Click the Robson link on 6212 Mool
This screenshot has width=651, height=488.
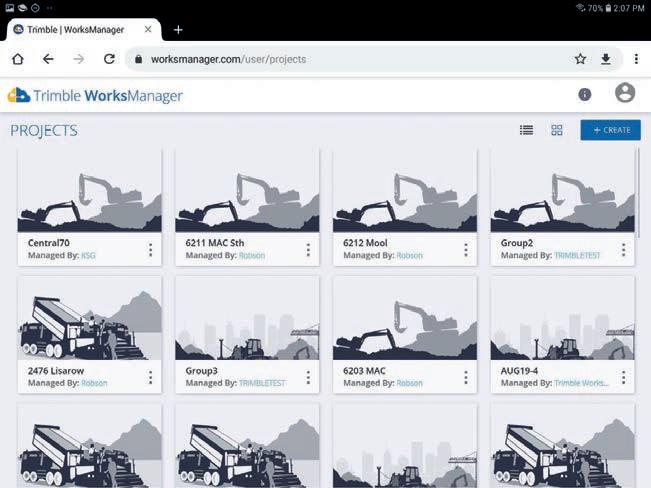coord(410,255)
